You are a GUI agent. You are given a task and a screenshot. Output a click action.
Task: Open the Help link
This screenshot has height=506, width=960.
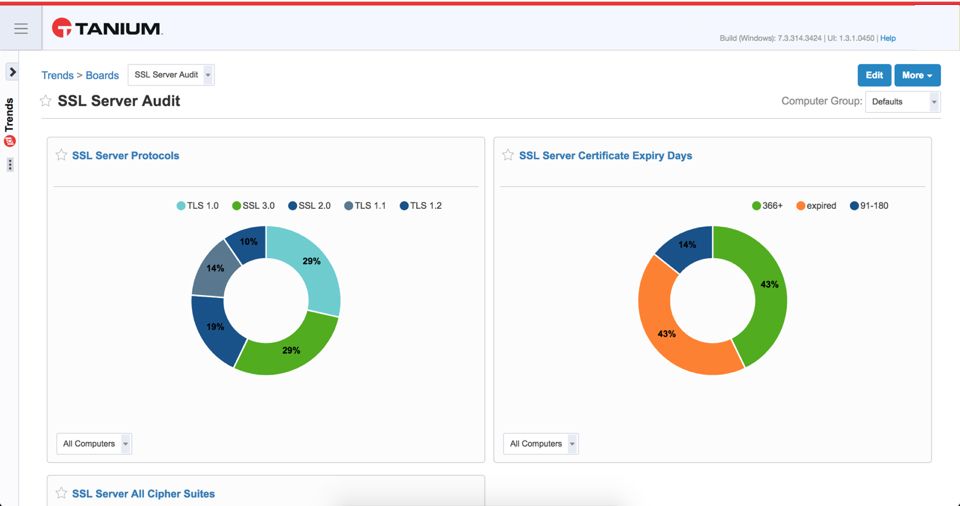(x=888, y=38)
